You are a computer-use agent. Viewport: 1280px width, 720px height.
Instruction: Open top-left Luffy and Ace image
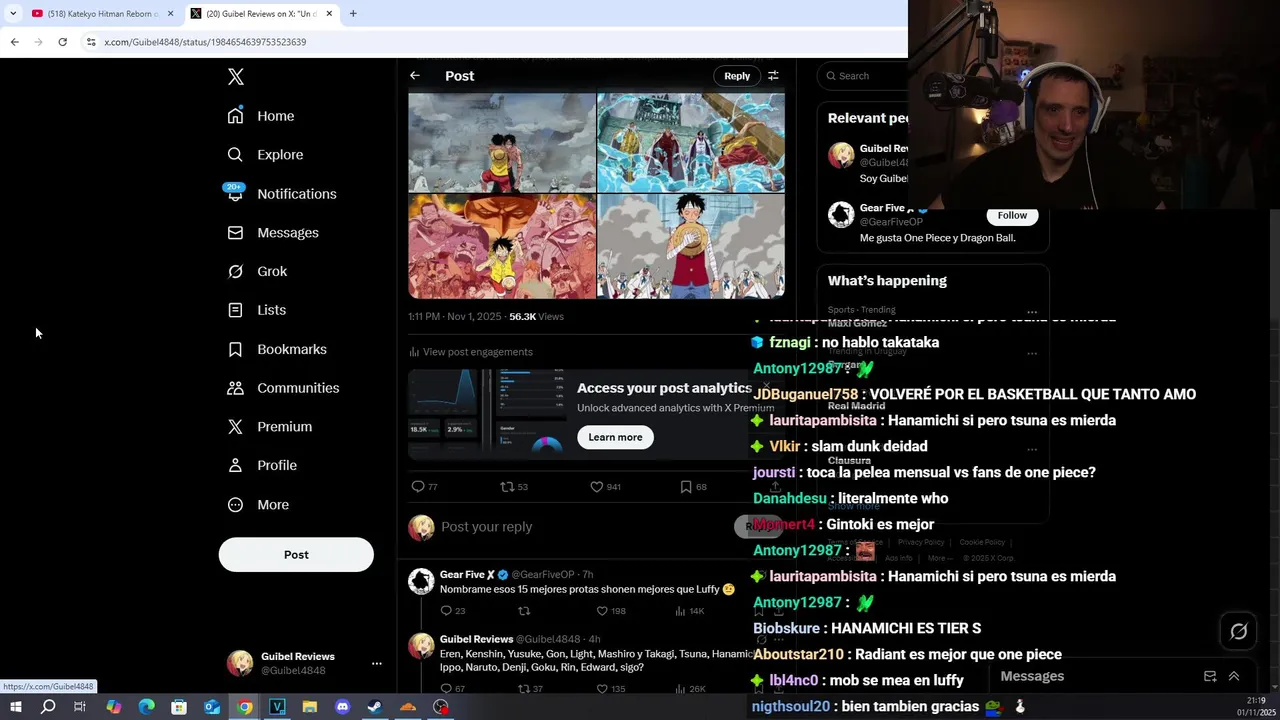click(x=502, y=142)
